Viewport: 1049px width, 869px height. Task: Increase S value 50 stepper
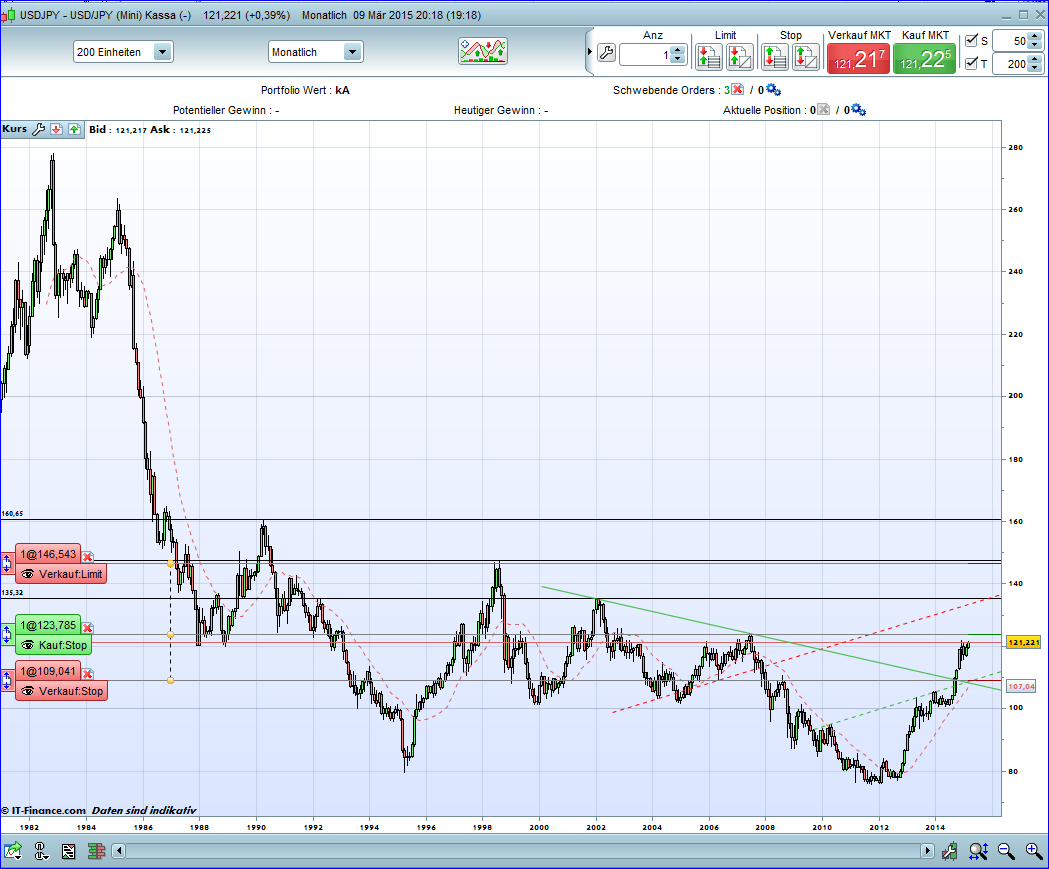pos(1035,36)
